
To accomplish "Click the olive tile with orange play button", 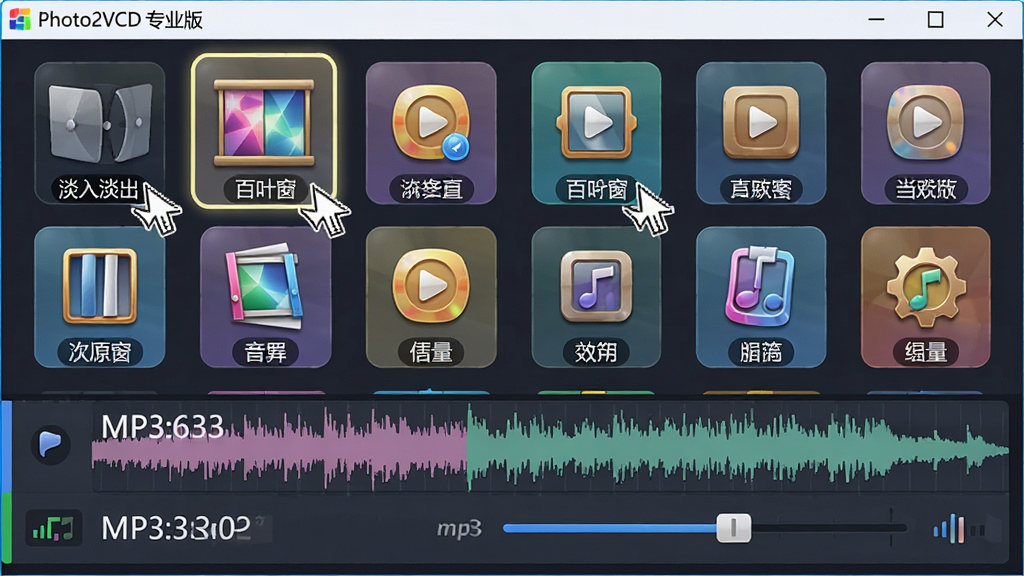I will coord(431,297).
